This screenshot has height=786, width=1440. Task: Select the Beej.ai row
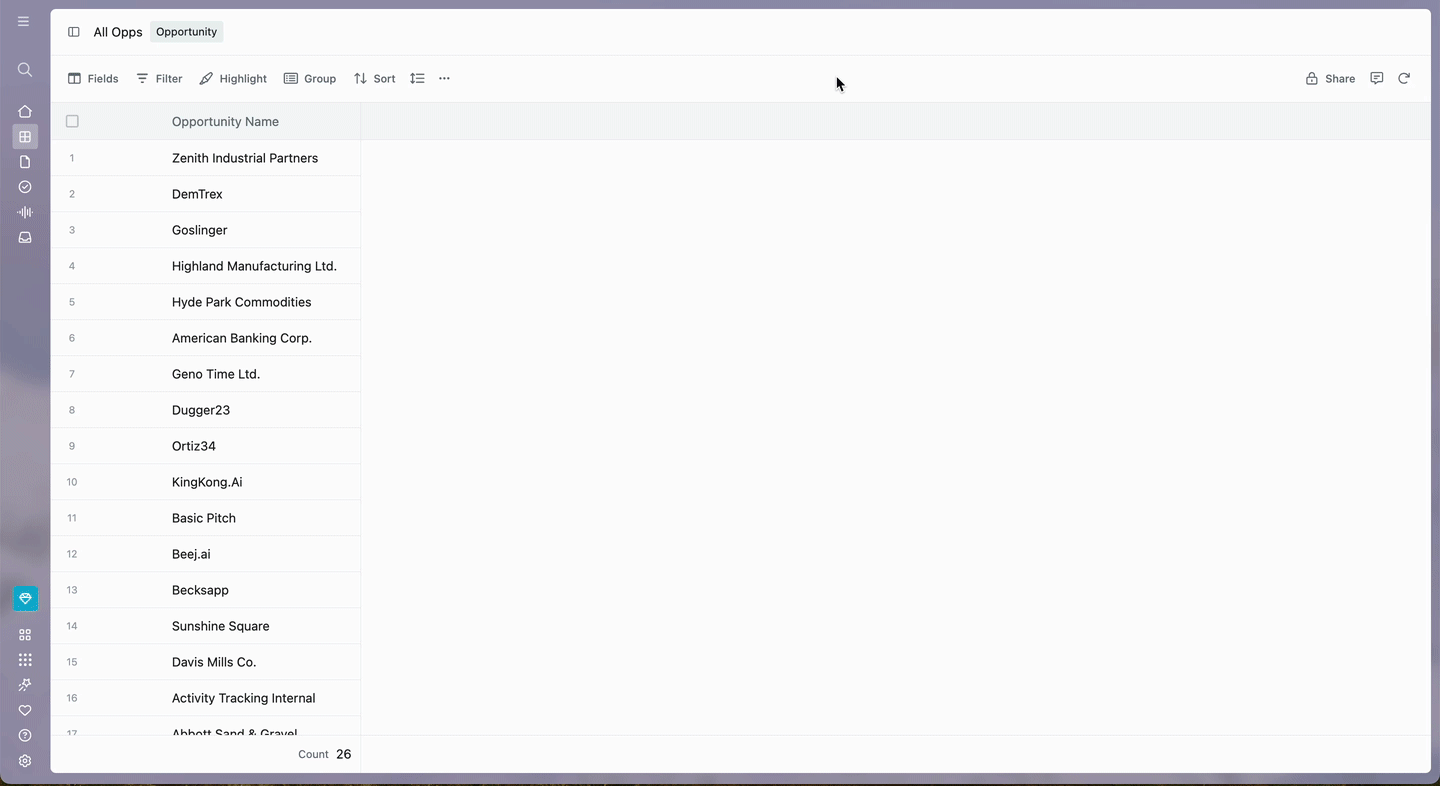(x=205, y=554)
